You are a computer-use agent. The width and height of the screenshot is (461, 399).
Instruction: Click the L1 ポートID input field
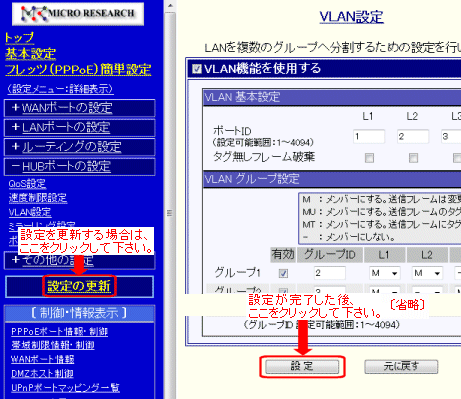coord(369,136)
